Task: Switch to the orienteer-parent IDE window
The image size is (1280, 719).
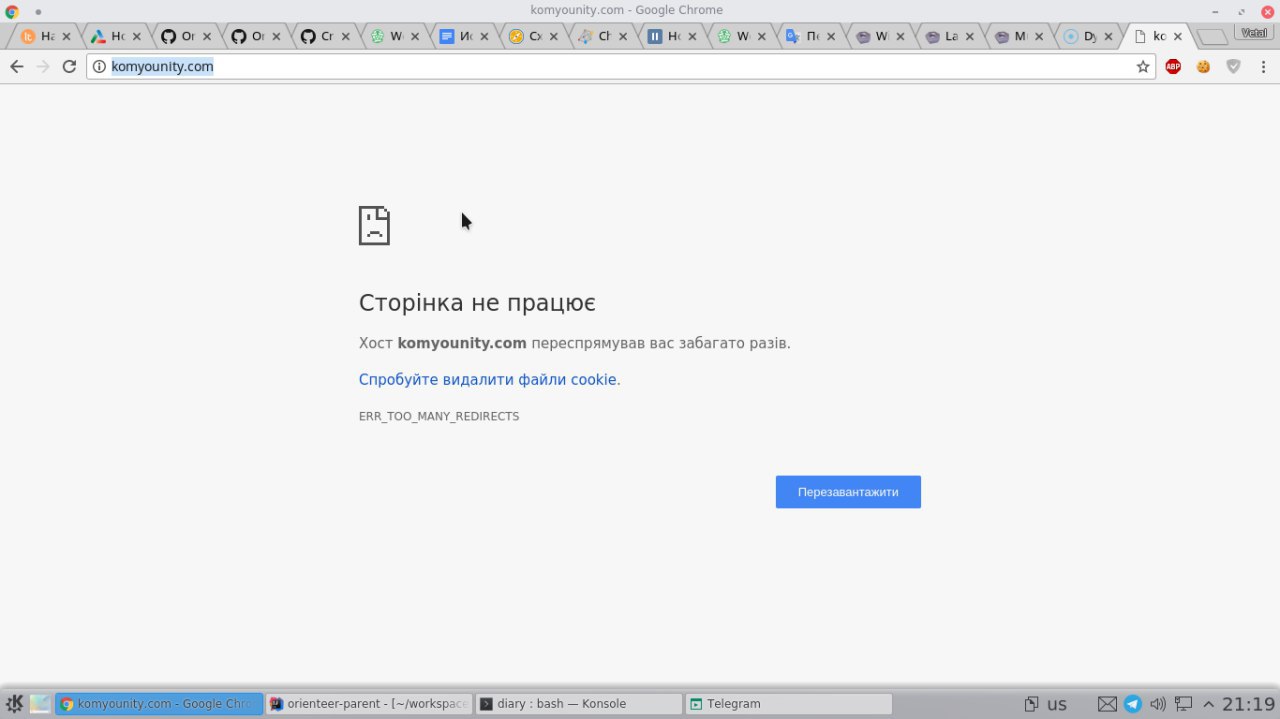Action: click(x=369, y=704)
